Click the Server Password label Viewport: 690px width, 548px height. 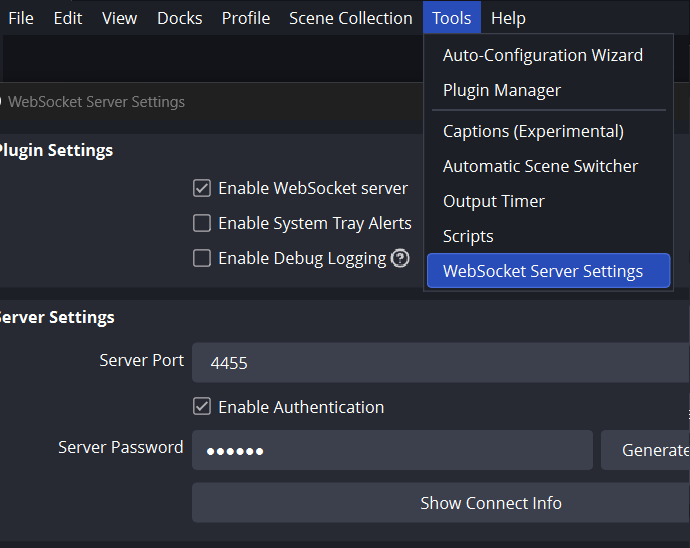click(x=121, y=448)
